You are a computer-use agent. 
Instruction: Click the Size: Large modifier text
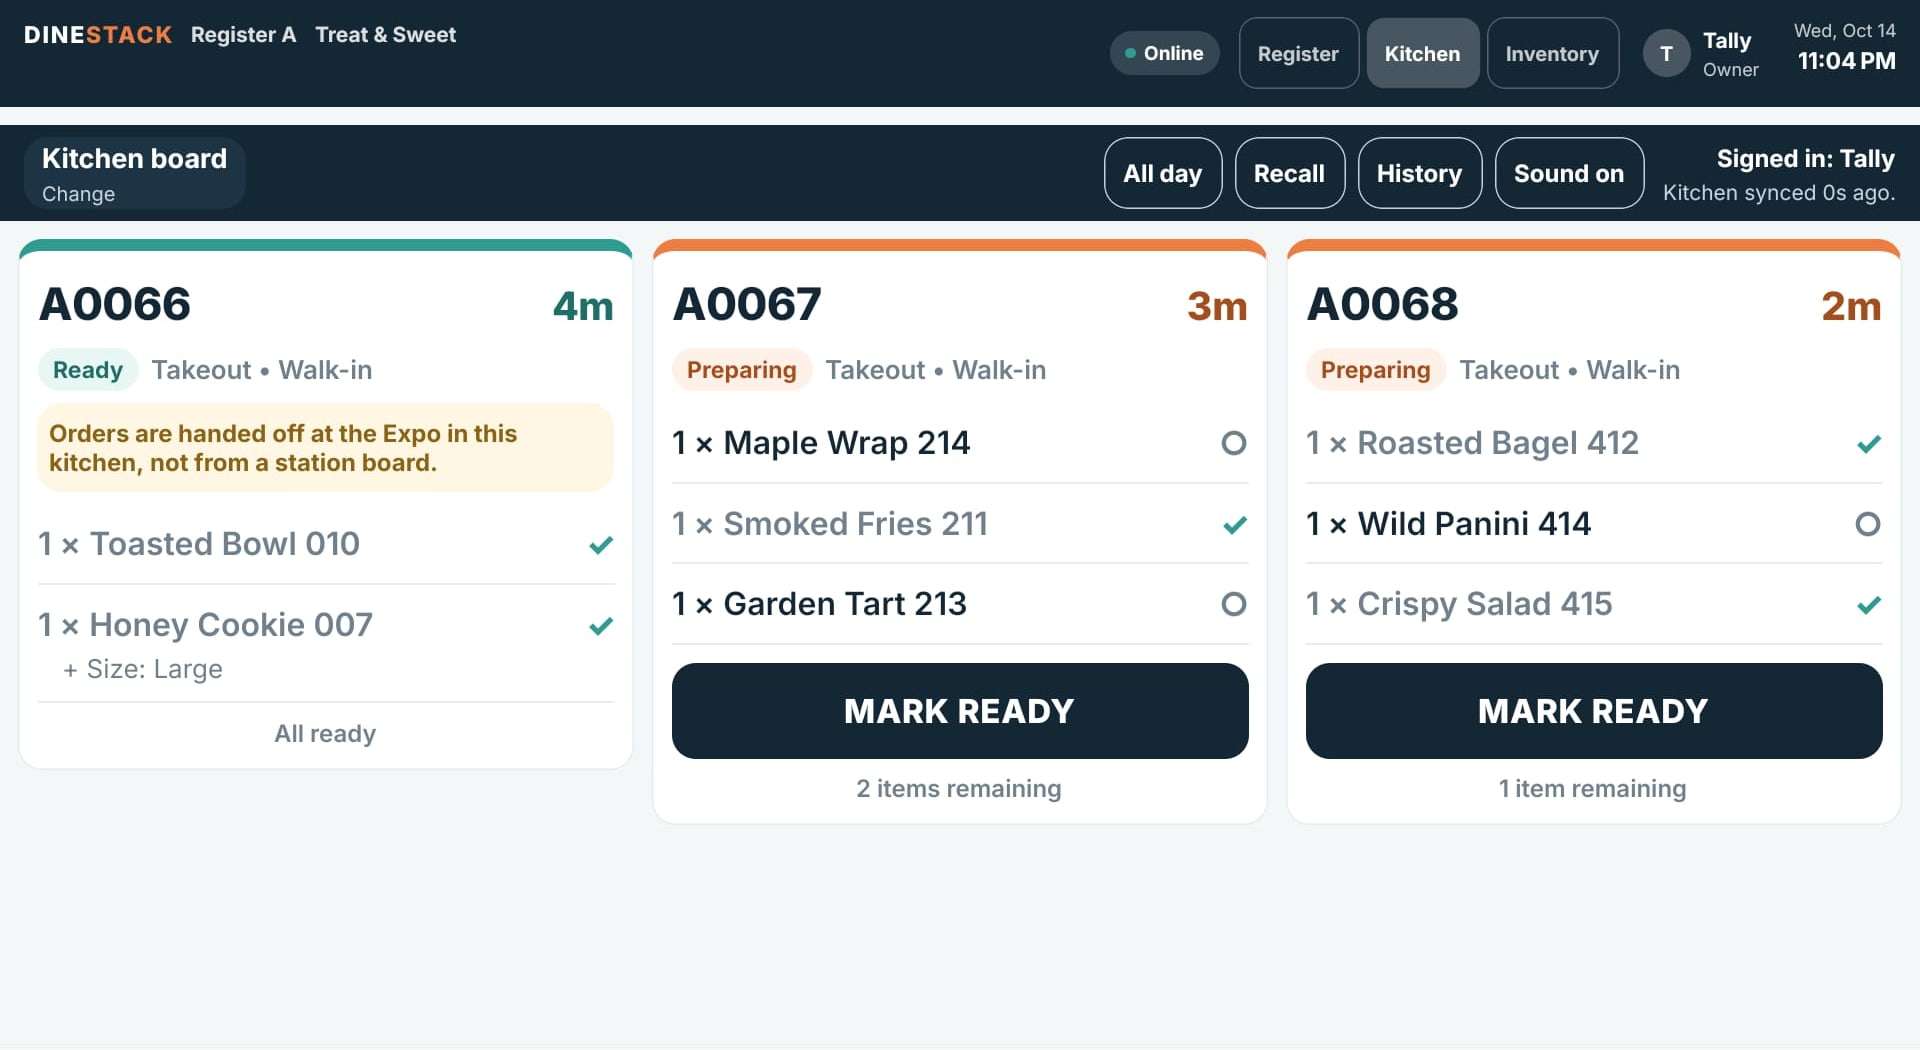[x=143, y=670]
